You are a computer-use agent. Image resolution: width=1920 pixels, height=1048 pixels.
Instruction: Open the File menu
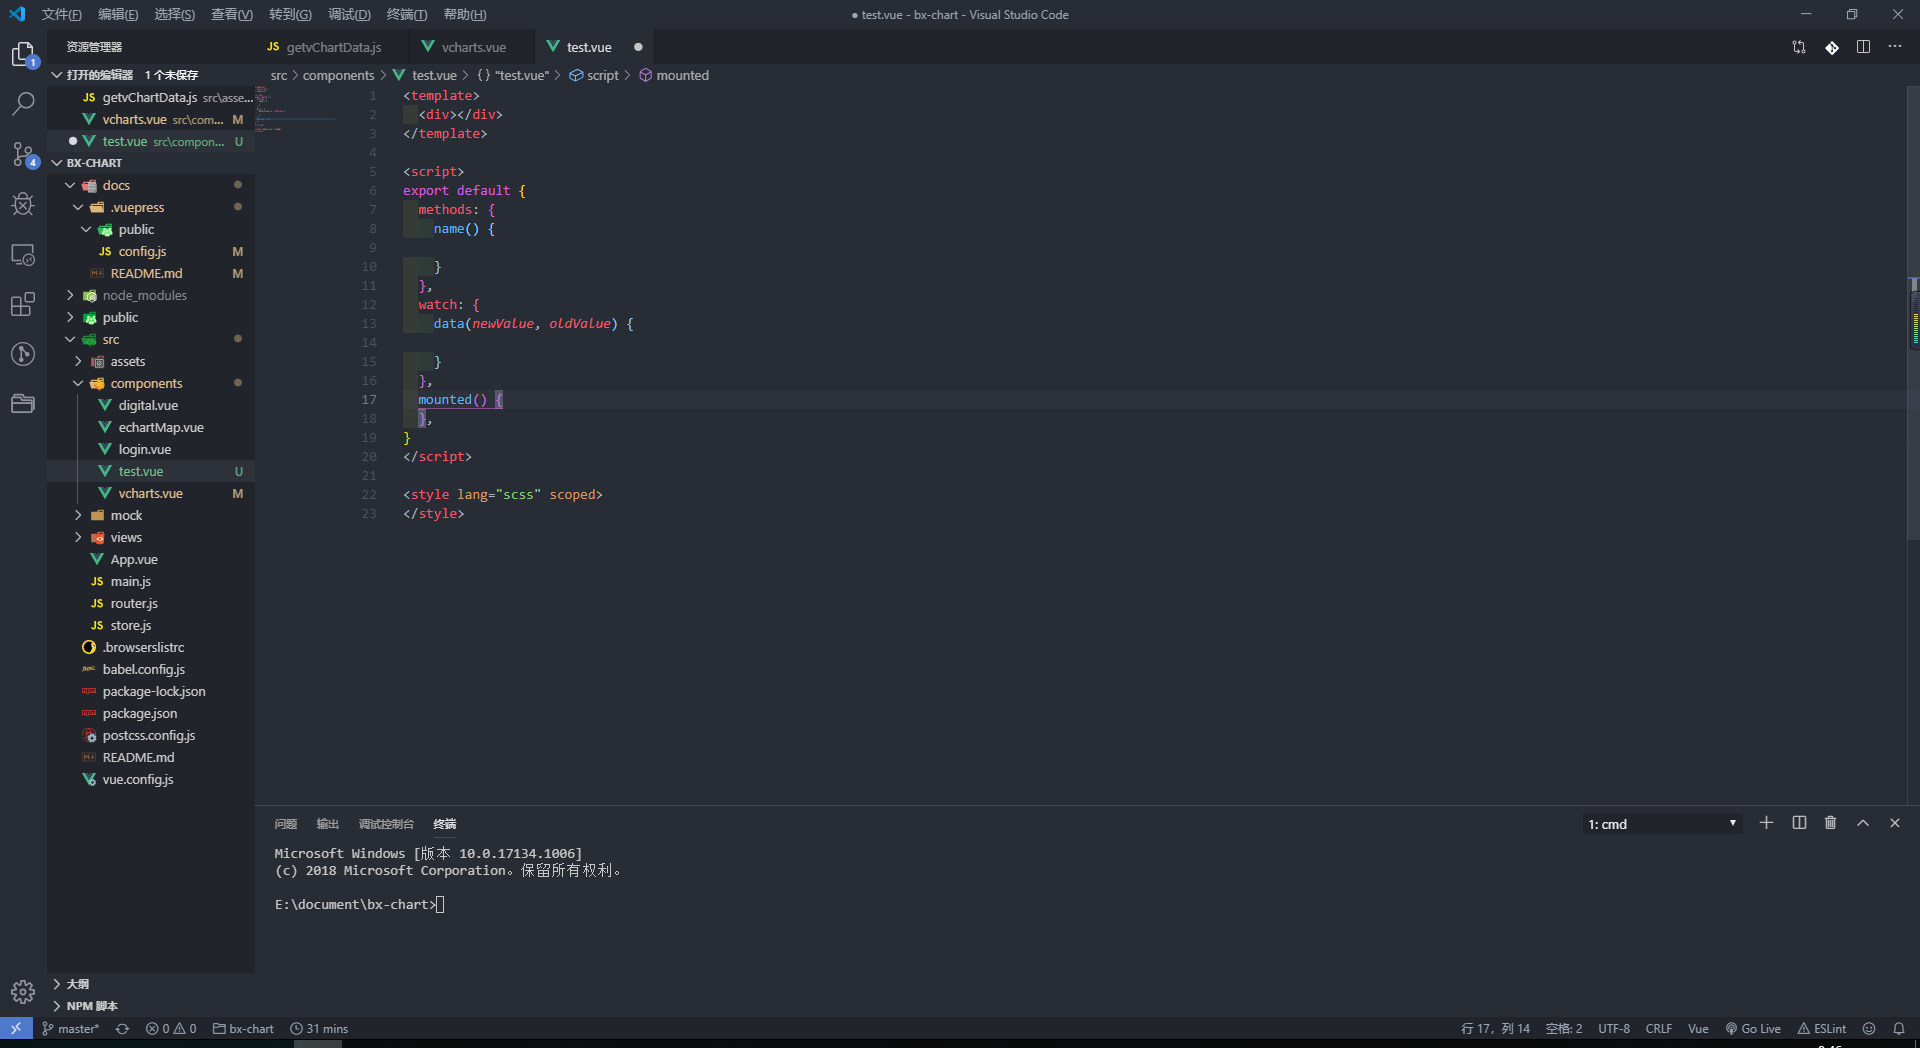61,14
